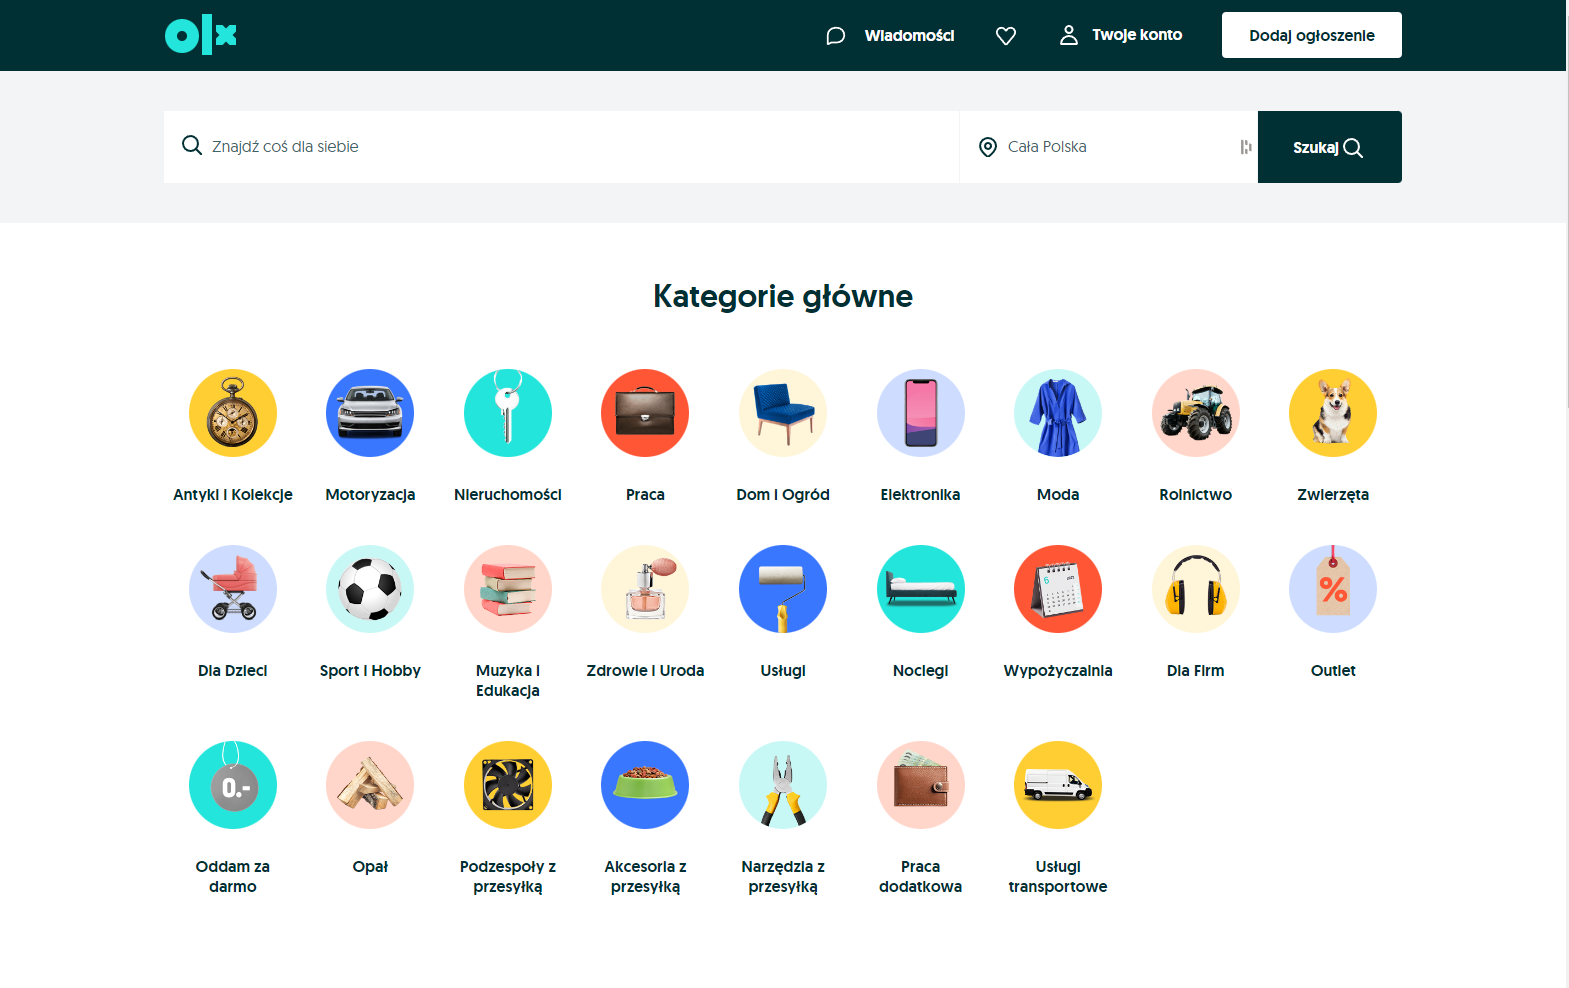Screen dimensions: 1569x988
Task: Click the OLX logo in header
Action: [201, 36]
